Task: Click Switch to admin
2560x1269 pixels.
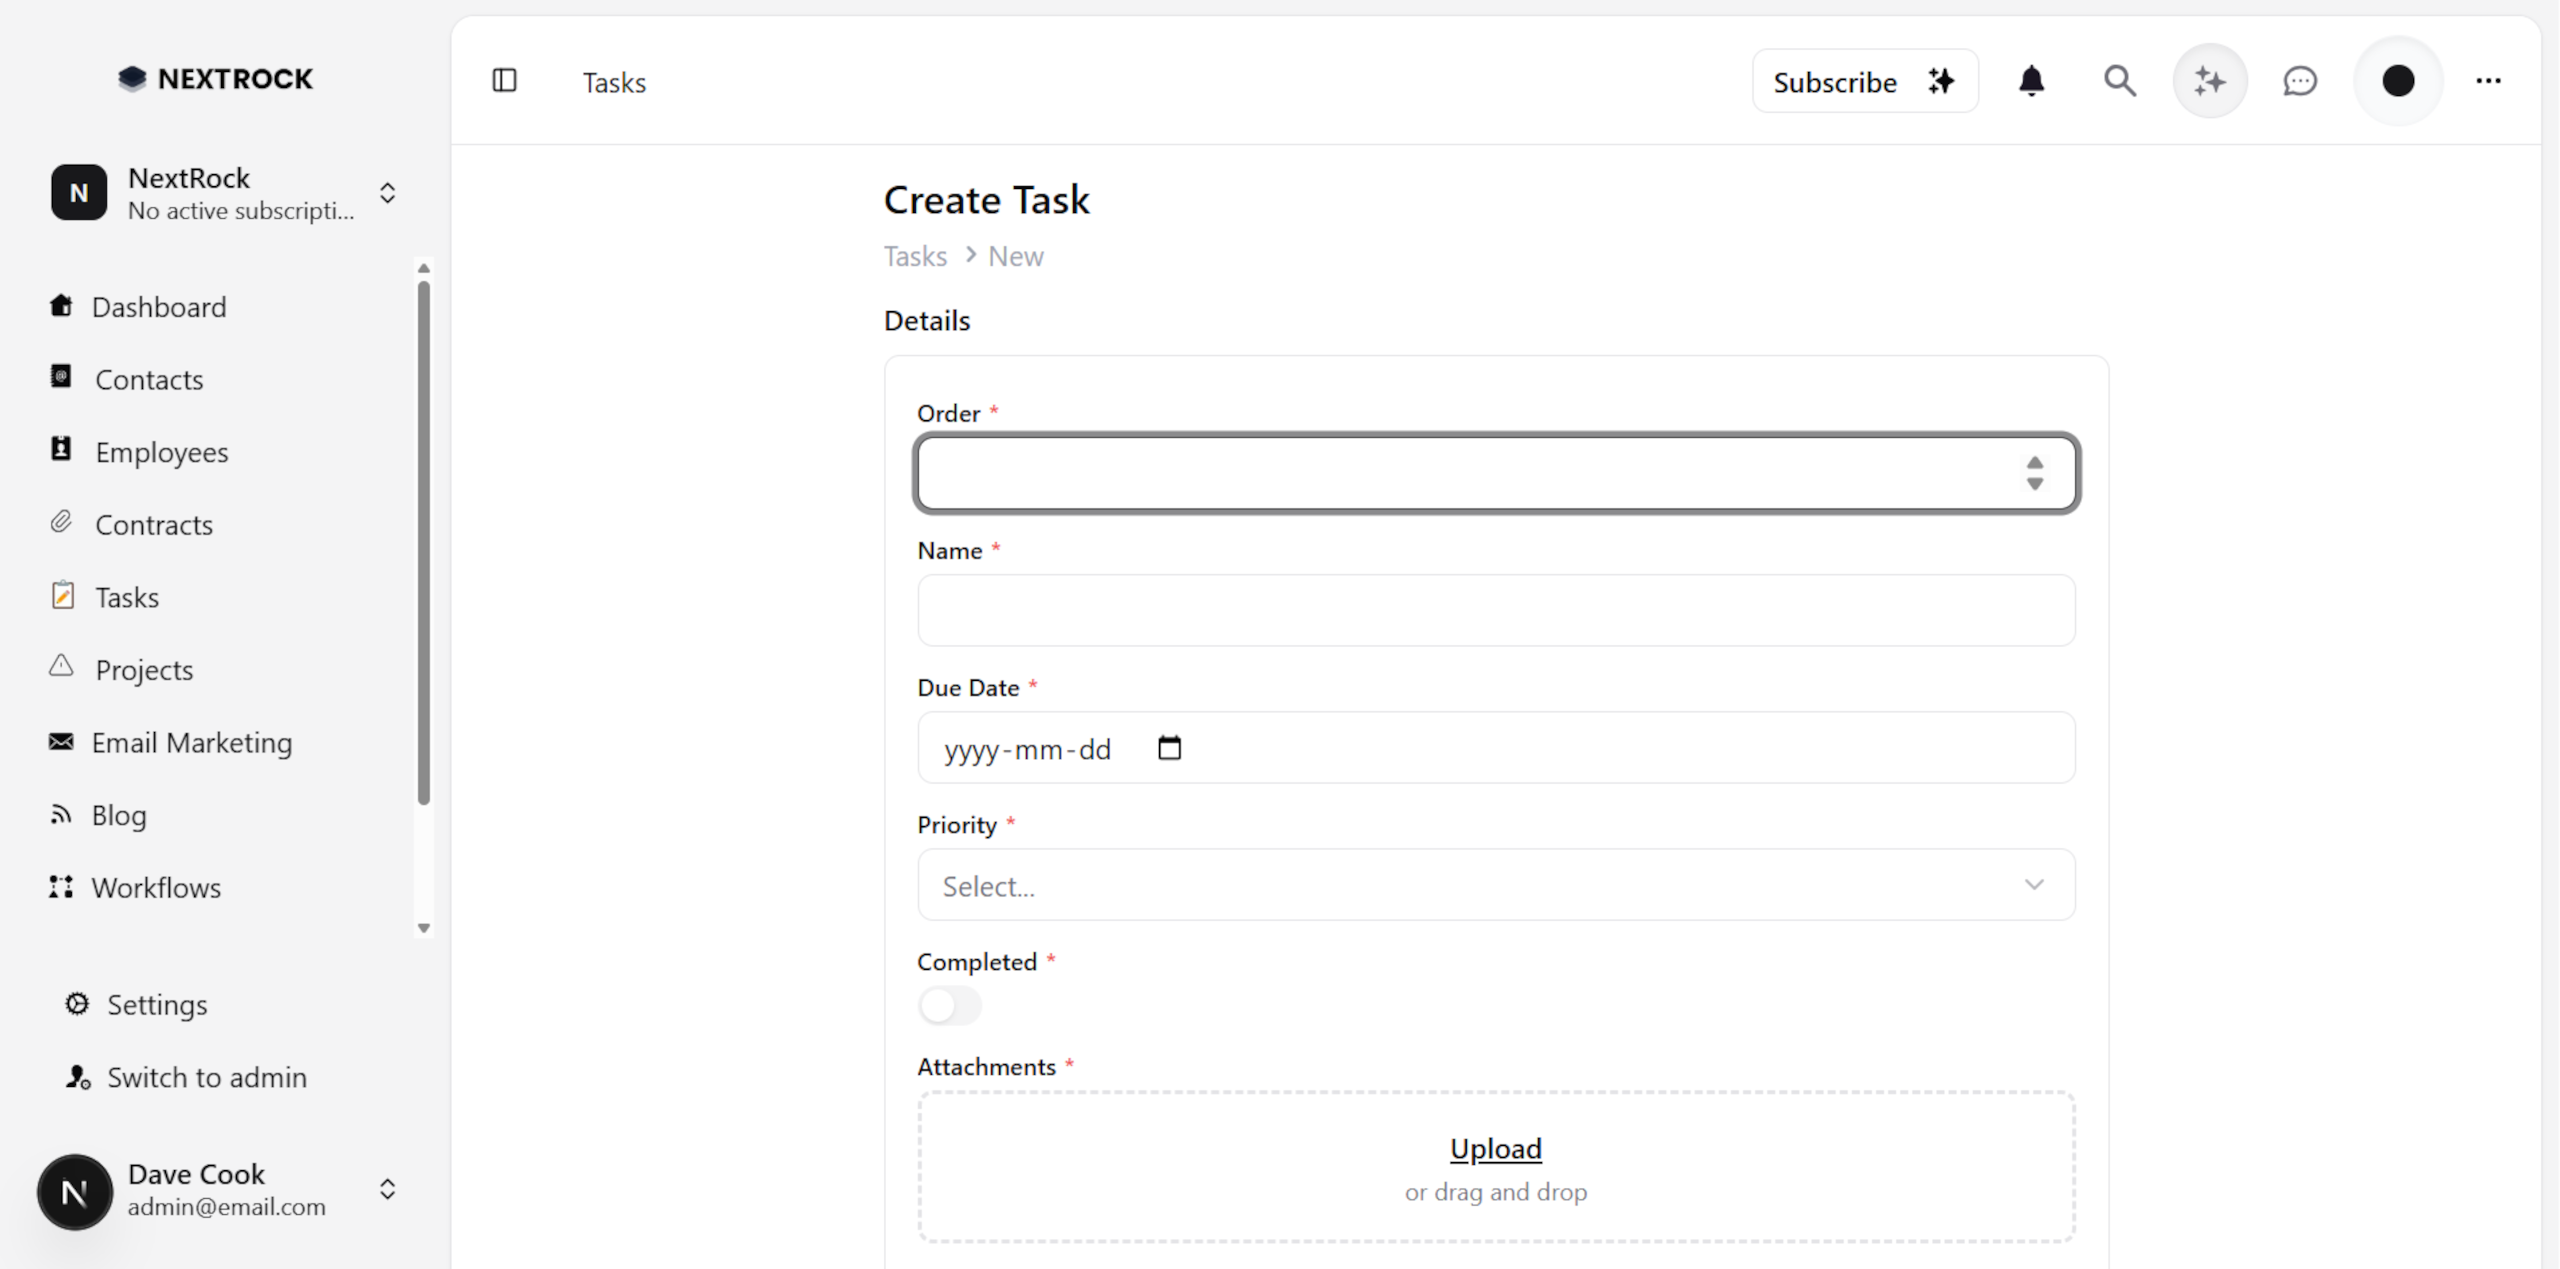Action: pos(206,1077)
